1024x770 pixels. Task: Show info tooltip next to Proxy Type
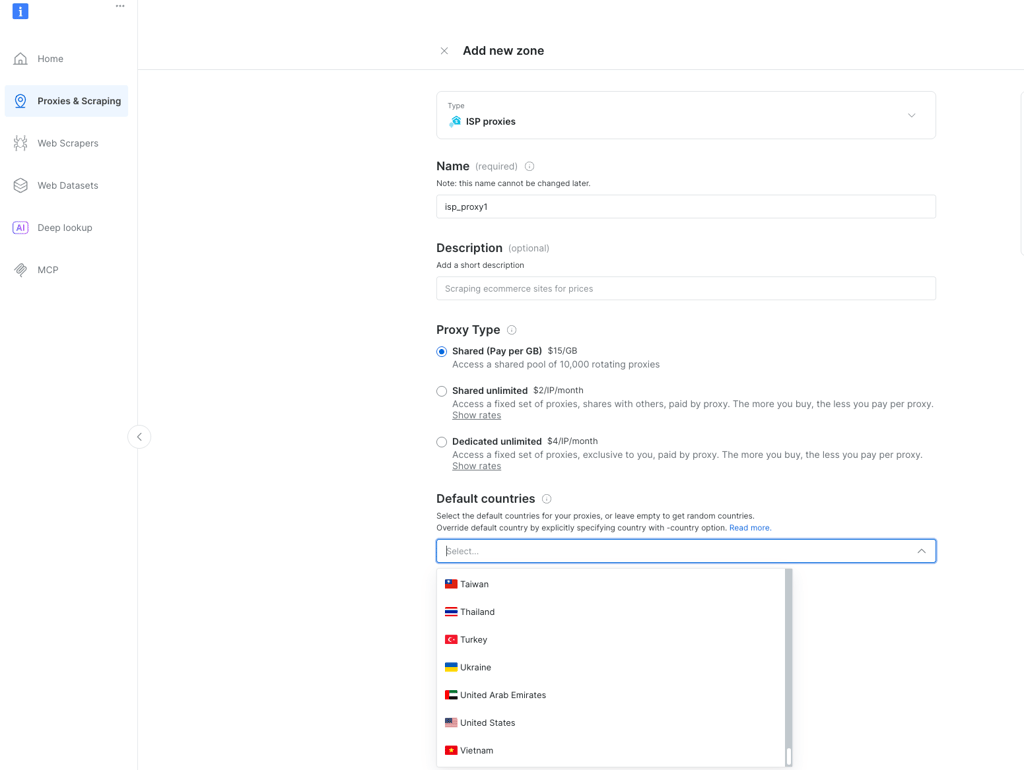(512, 330)
